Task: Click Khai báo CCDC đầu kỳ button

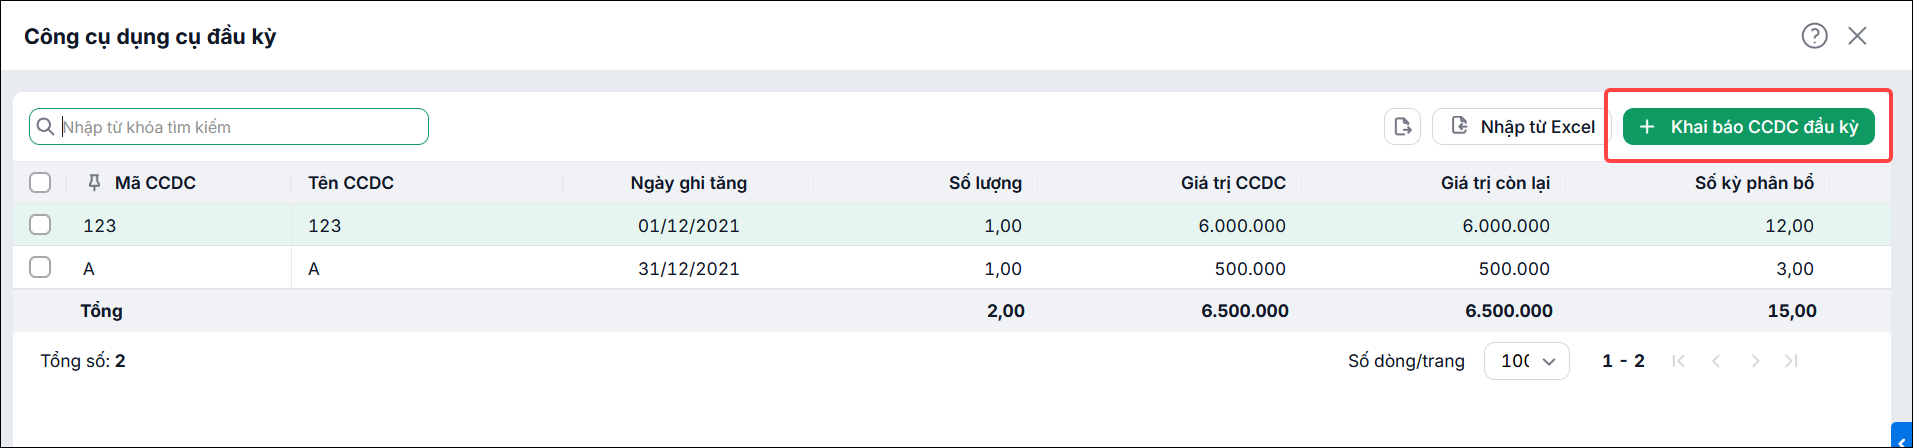Action: [1749, 127]
